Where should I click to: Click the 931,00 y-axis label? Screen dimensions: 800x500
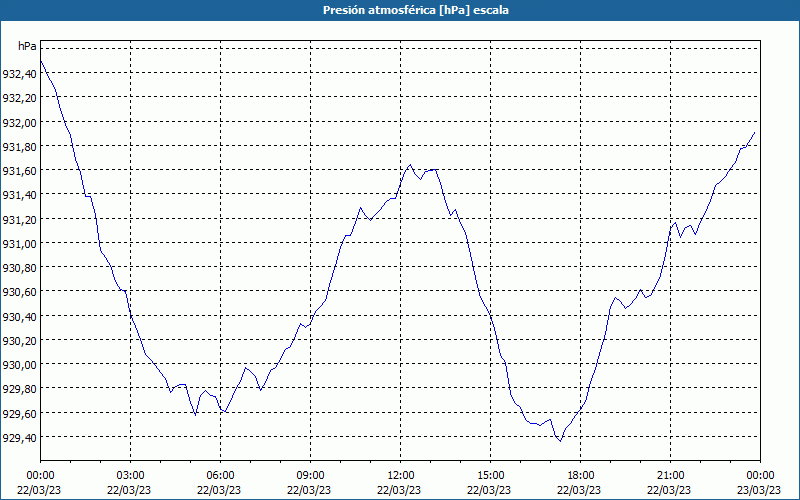coord(19,244)
